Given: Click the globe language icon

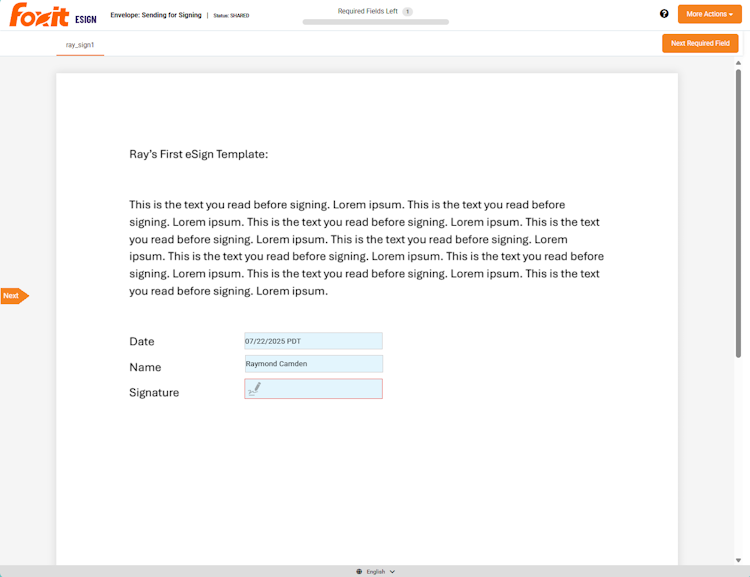Looking at the screenshot, I should tap(359, 571).
